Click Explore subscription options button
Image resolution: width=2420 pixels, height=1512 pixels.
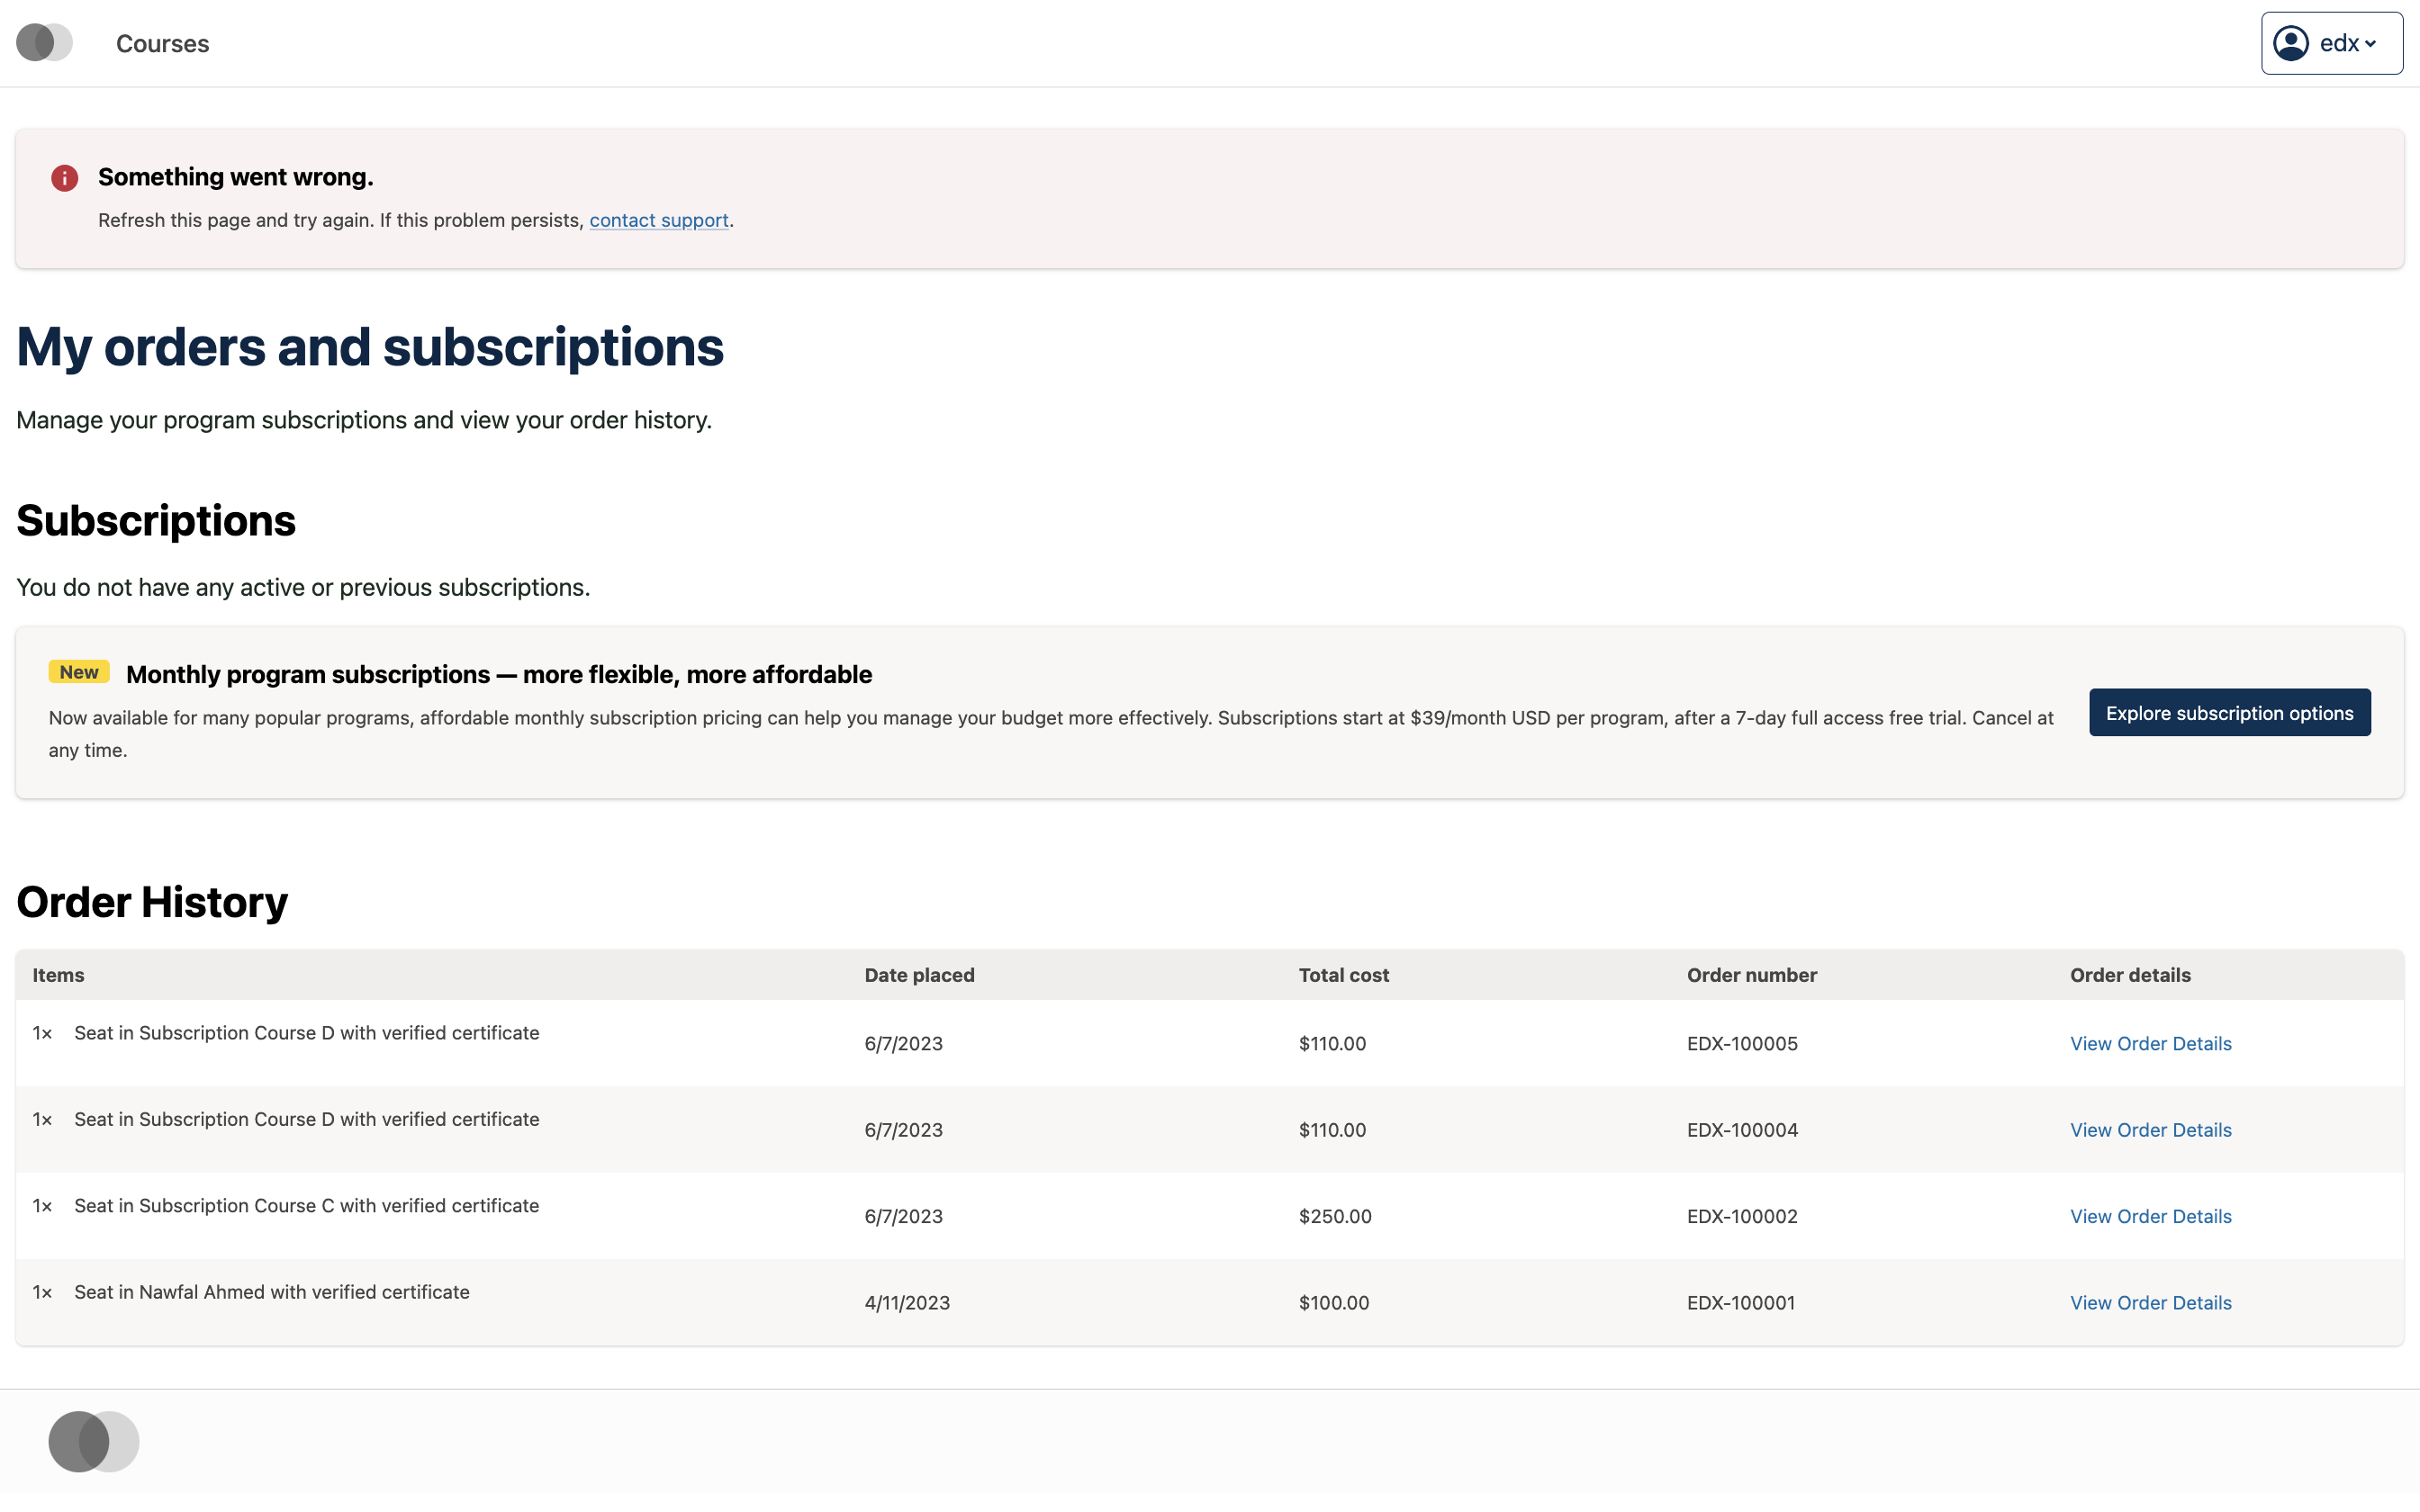click(x=2229, y=713)
